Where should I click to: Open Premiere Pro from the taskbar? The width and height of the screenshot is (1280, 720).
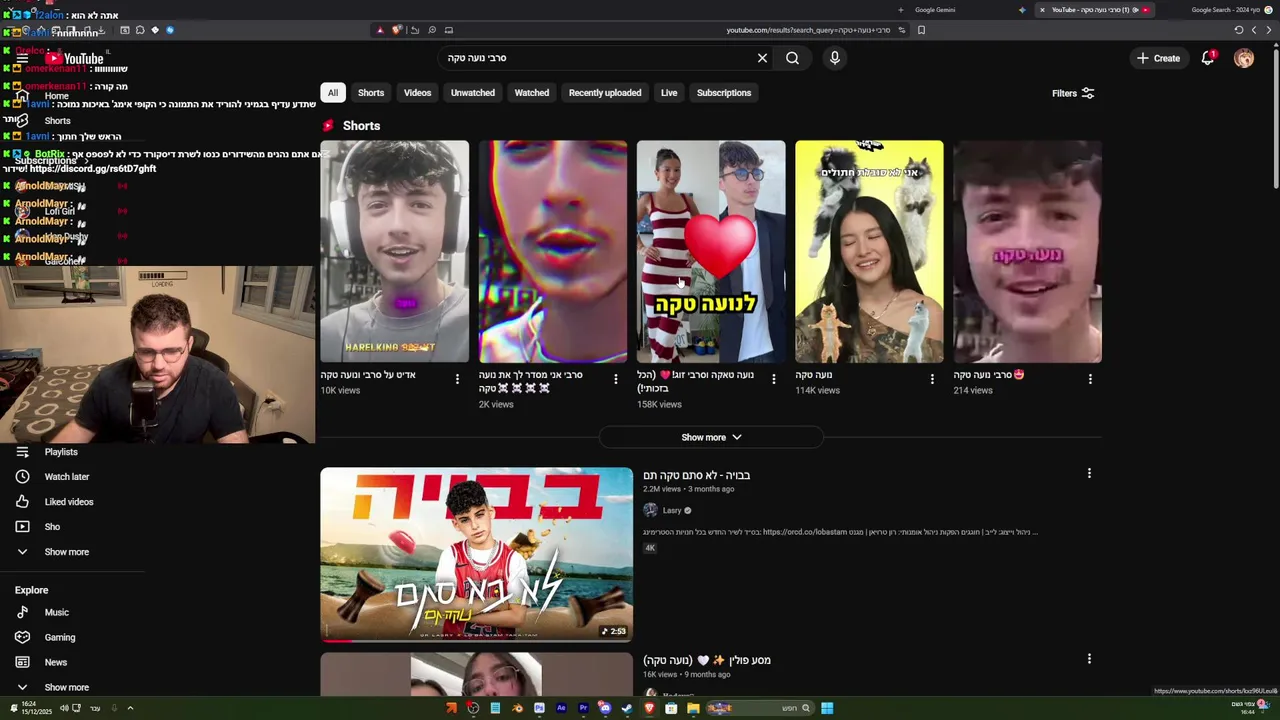point(583,708)
